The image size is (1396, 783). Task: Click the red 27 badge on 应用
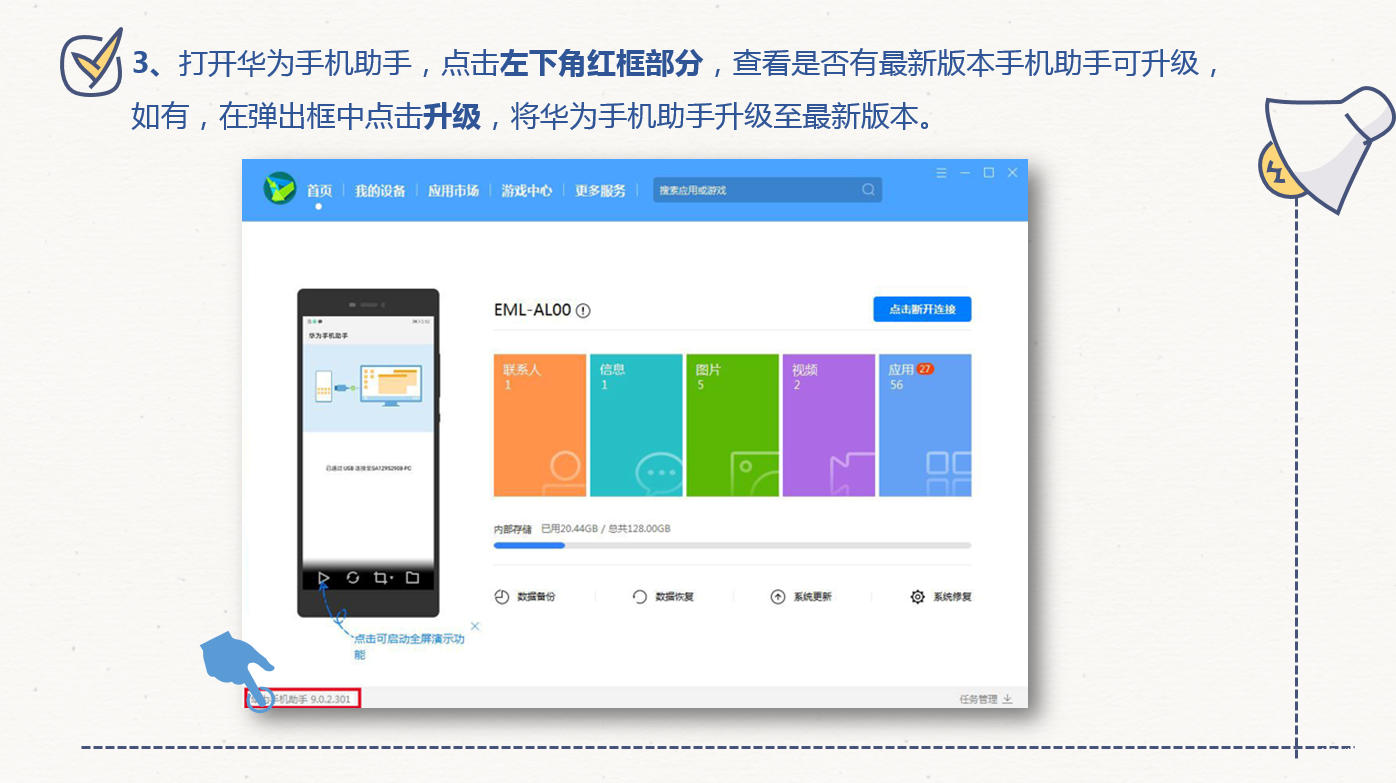(925, 369)
